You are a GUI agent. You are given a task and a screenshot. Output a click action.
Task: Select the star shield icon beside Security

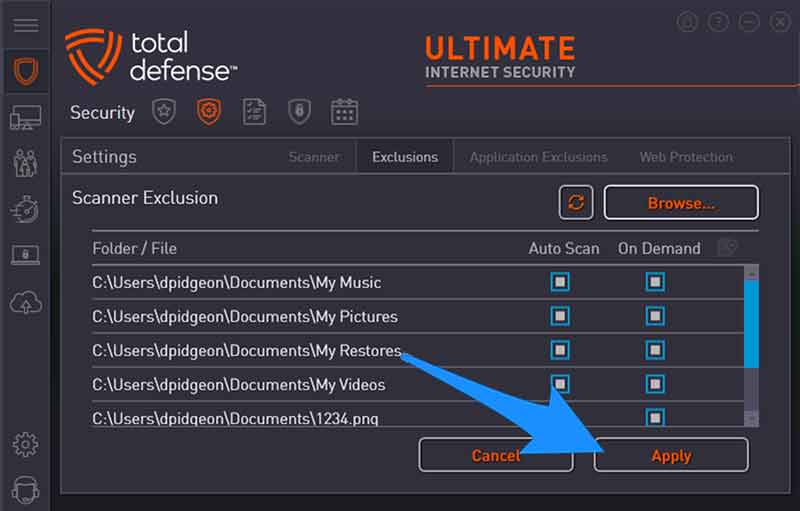(x=164, y=111)
